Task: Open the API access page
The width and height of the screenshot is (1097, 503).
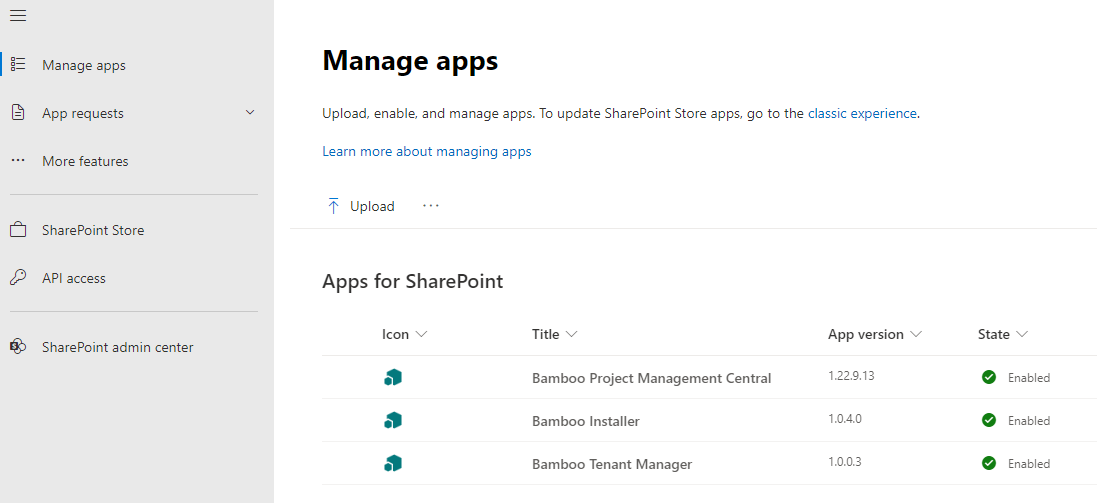Action: 73,278
